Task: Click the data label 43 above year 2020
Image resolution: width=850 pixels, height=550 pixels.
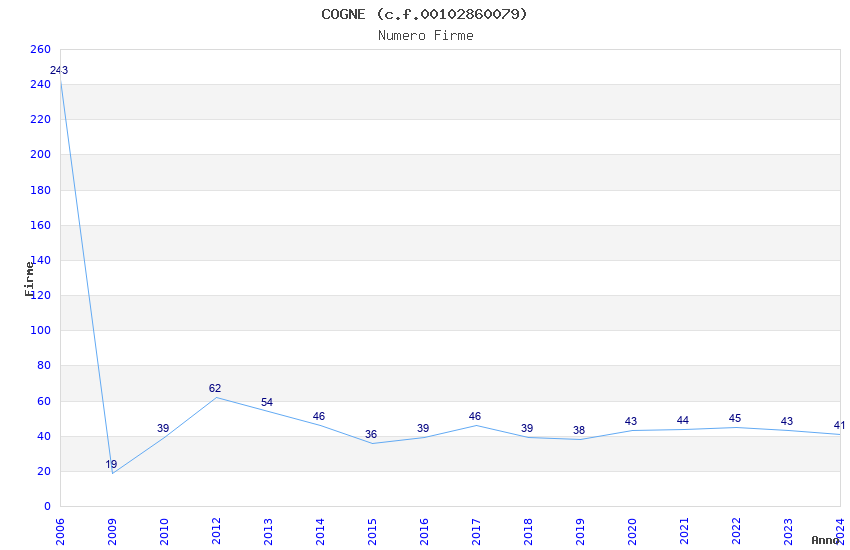Action: pos(630,421)
